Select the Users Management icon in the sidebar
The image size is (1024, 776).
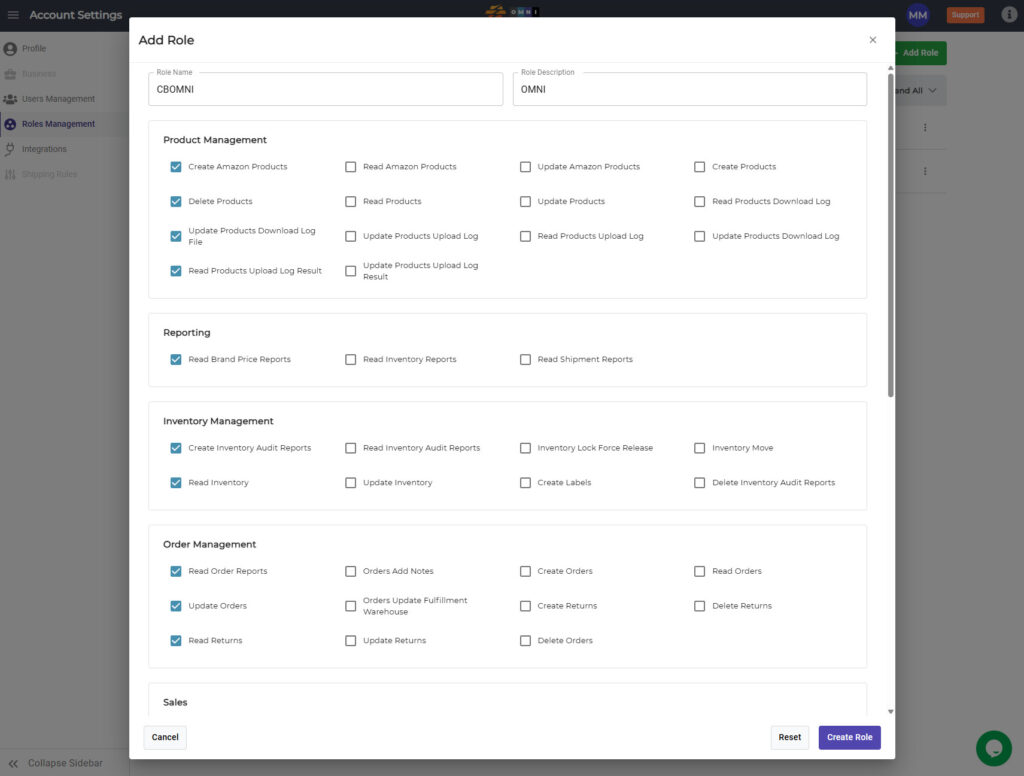[x=9, y=98]
